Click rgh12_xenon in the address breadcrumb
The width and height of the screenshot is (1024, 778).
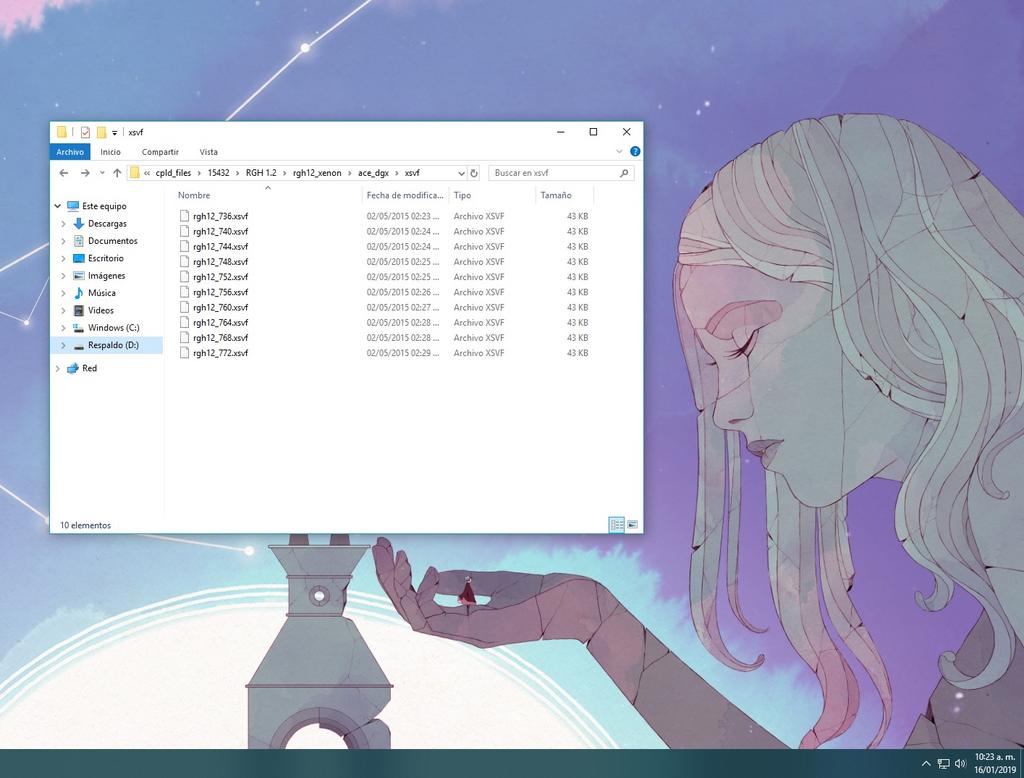tap(317, 173)
